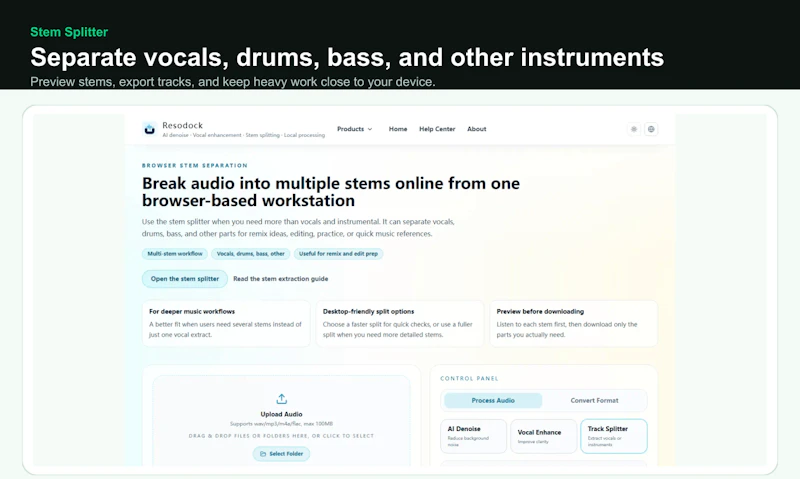Click the Vocals, drums, bass, other tag
The image size is (800, 479).
[x=251, y=254]
